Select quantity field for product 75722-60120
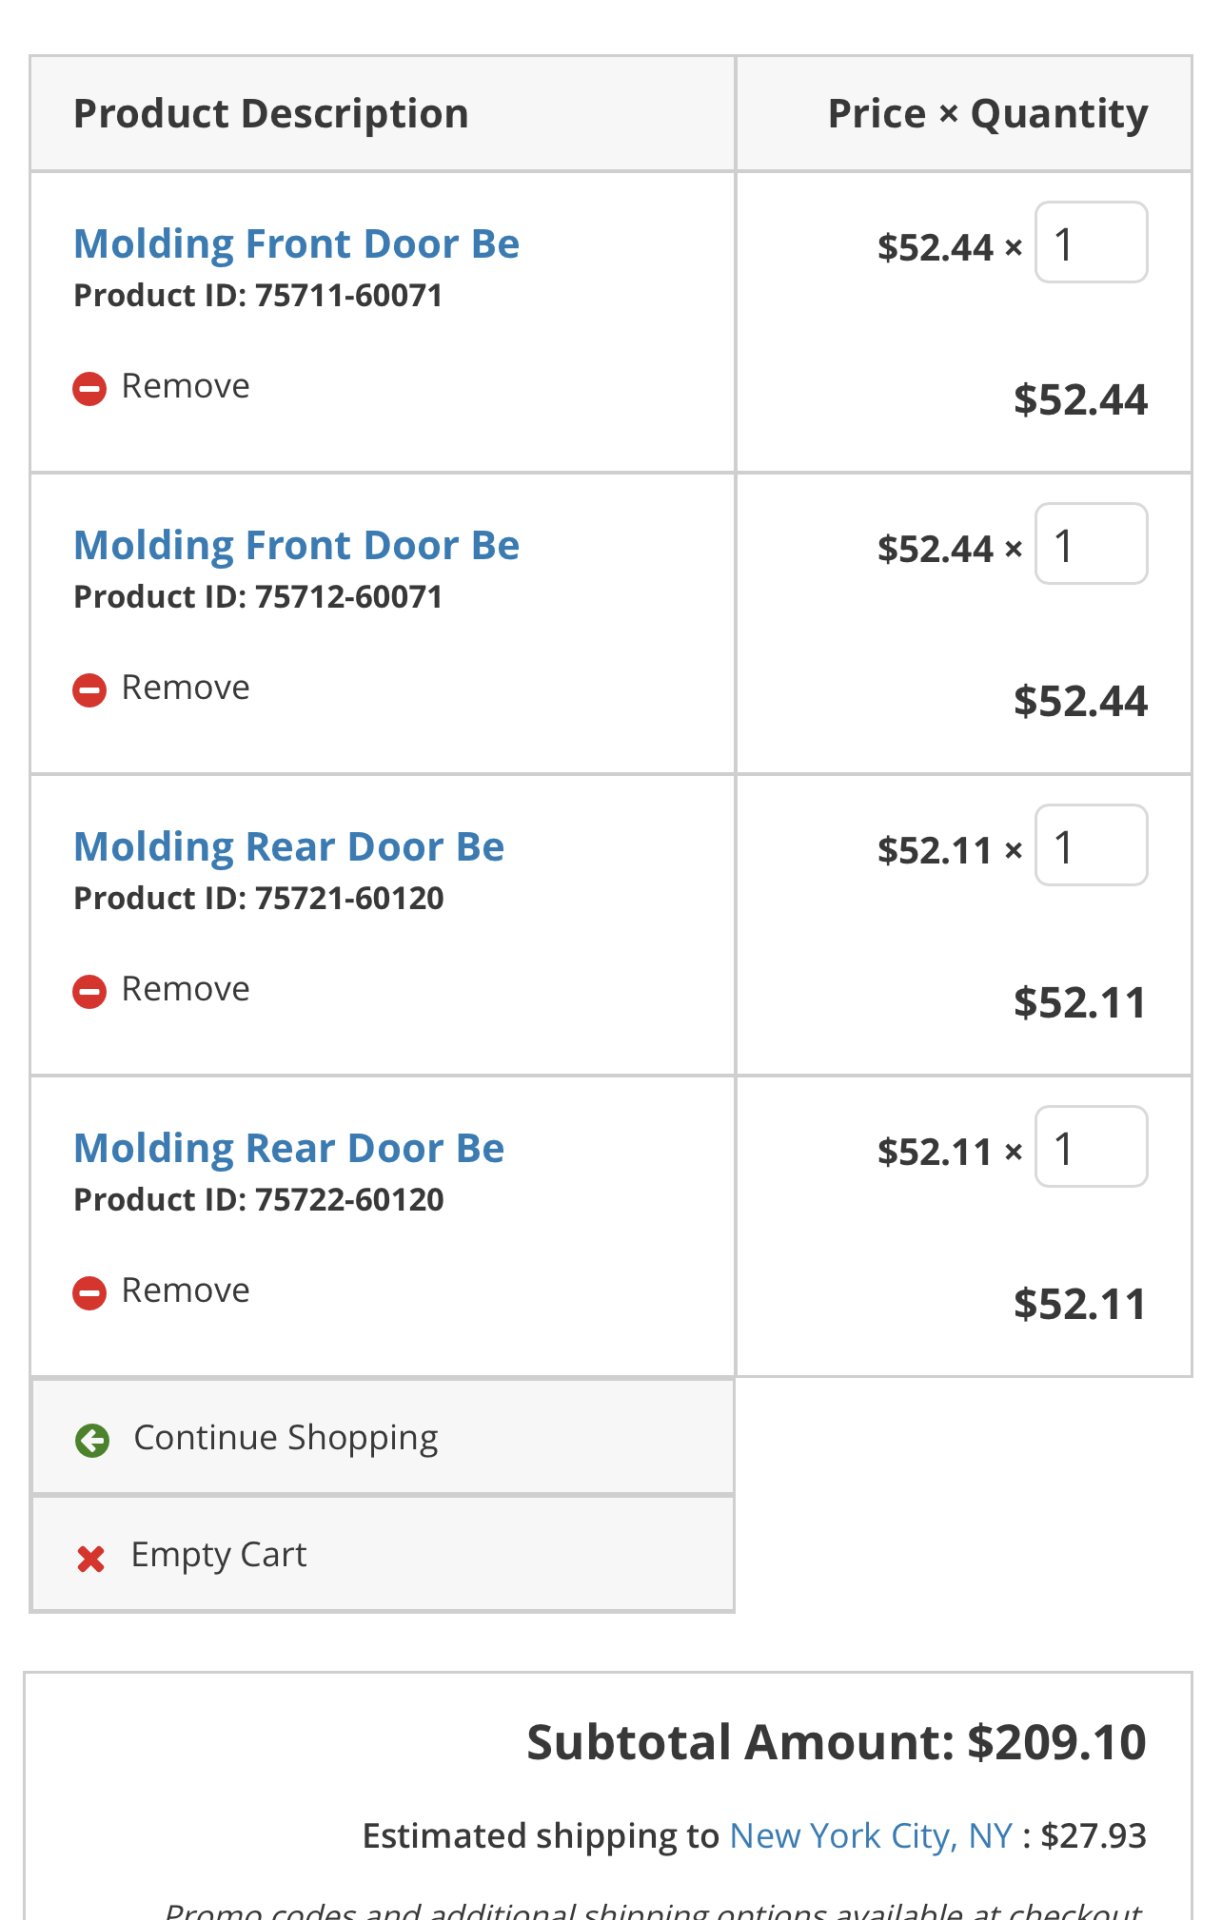This screenshot has width=1222, height=1920. click(1091, 1147)
